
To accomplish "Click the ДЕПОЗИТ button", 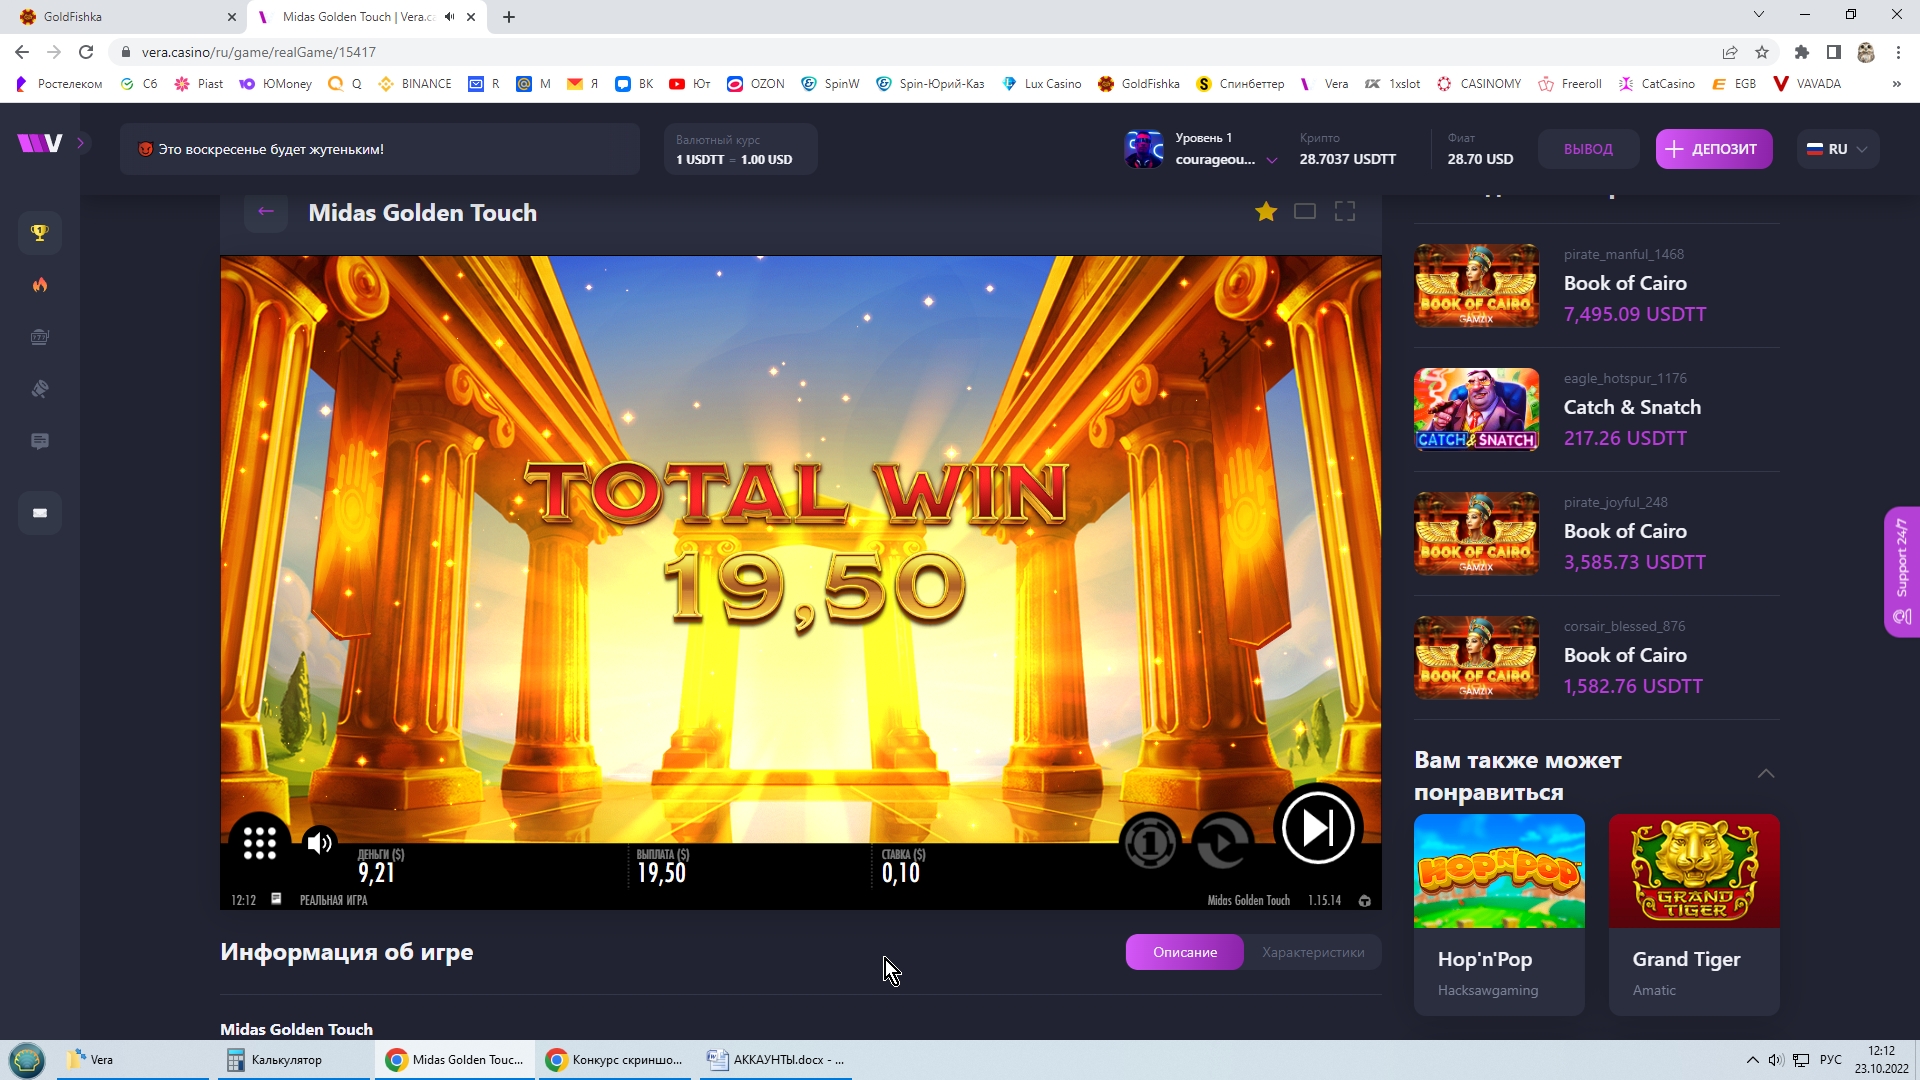I will [1714, 149].
